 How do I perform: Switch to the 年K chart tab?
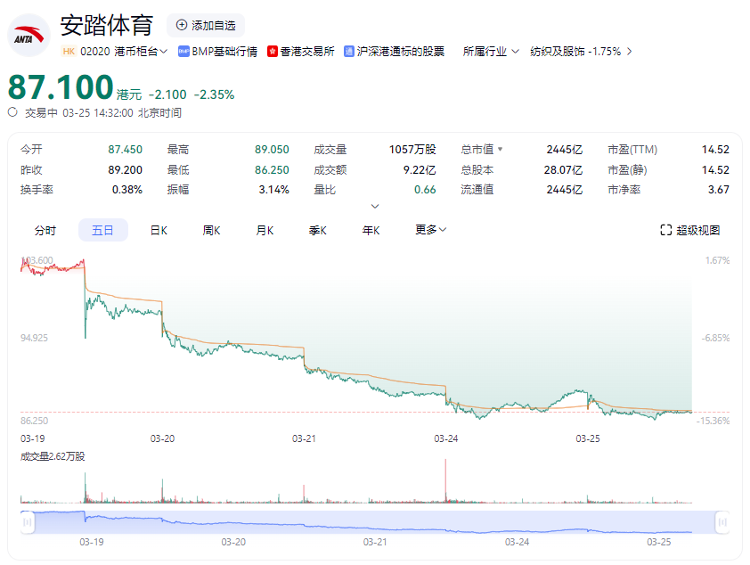point(371,231)
